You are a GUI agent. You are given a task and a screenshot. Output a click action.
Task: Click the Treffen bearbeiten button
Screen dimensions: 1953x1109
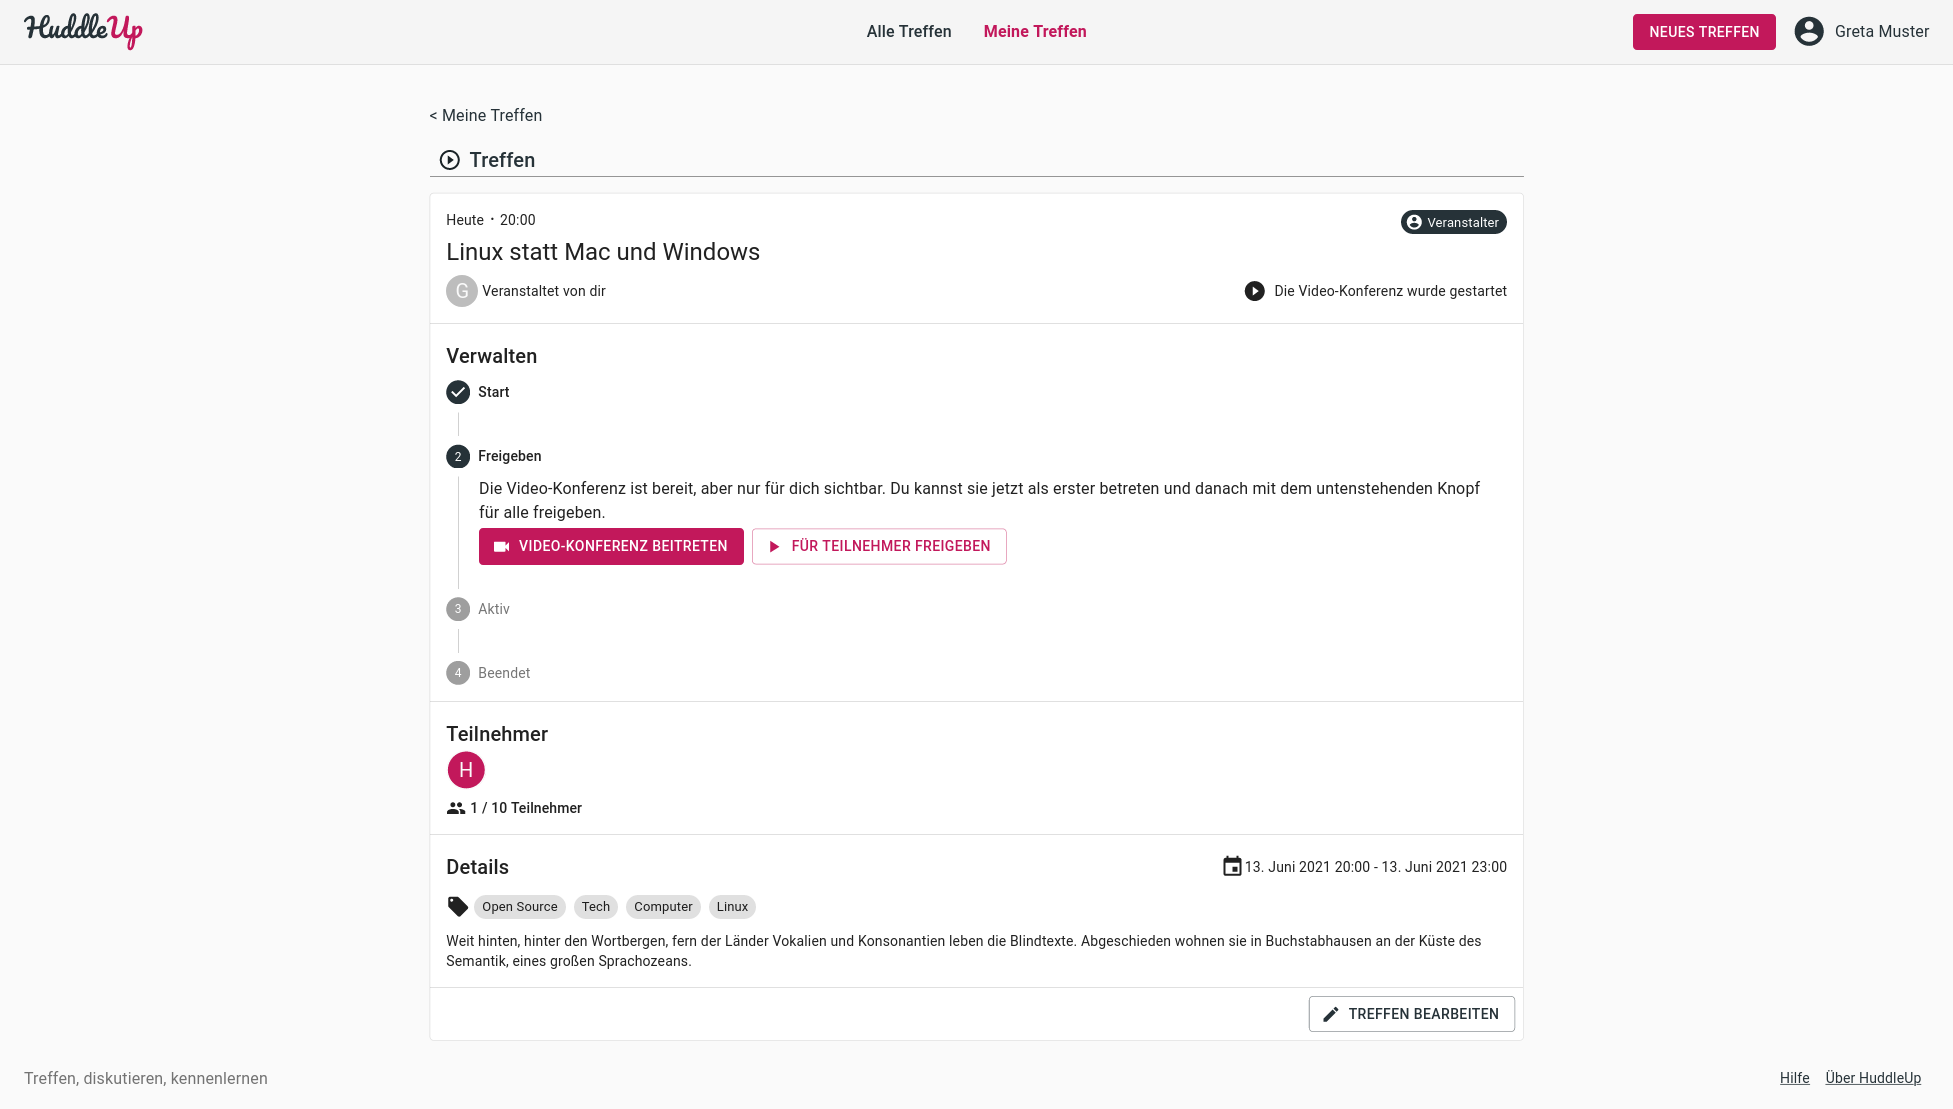coord(1411,1014)
